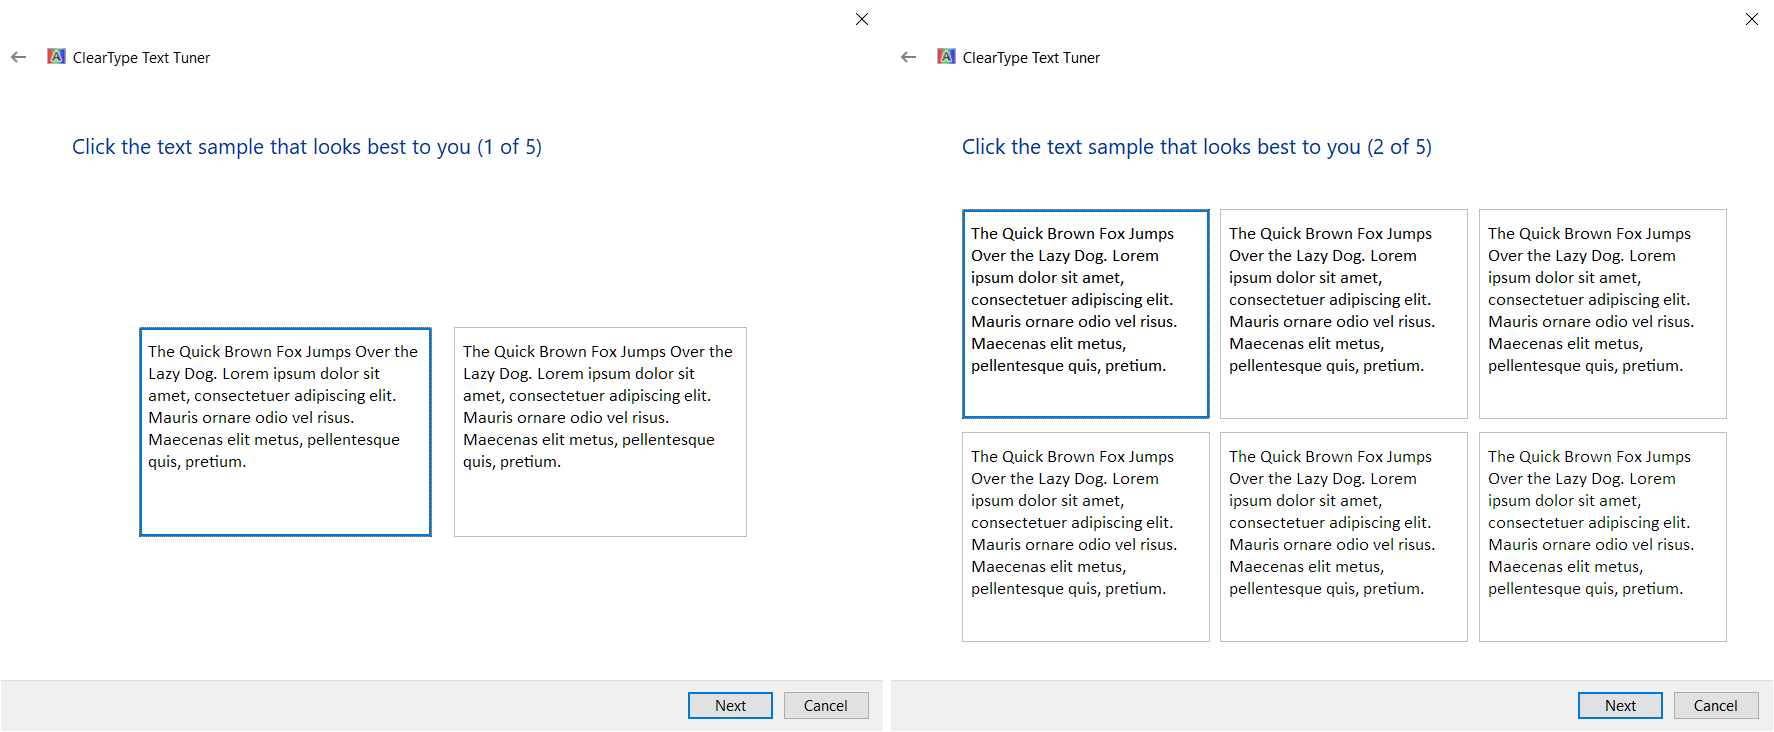
Task: Click Next in the step 1 of 5 window
Action: (x=730, y=705)
